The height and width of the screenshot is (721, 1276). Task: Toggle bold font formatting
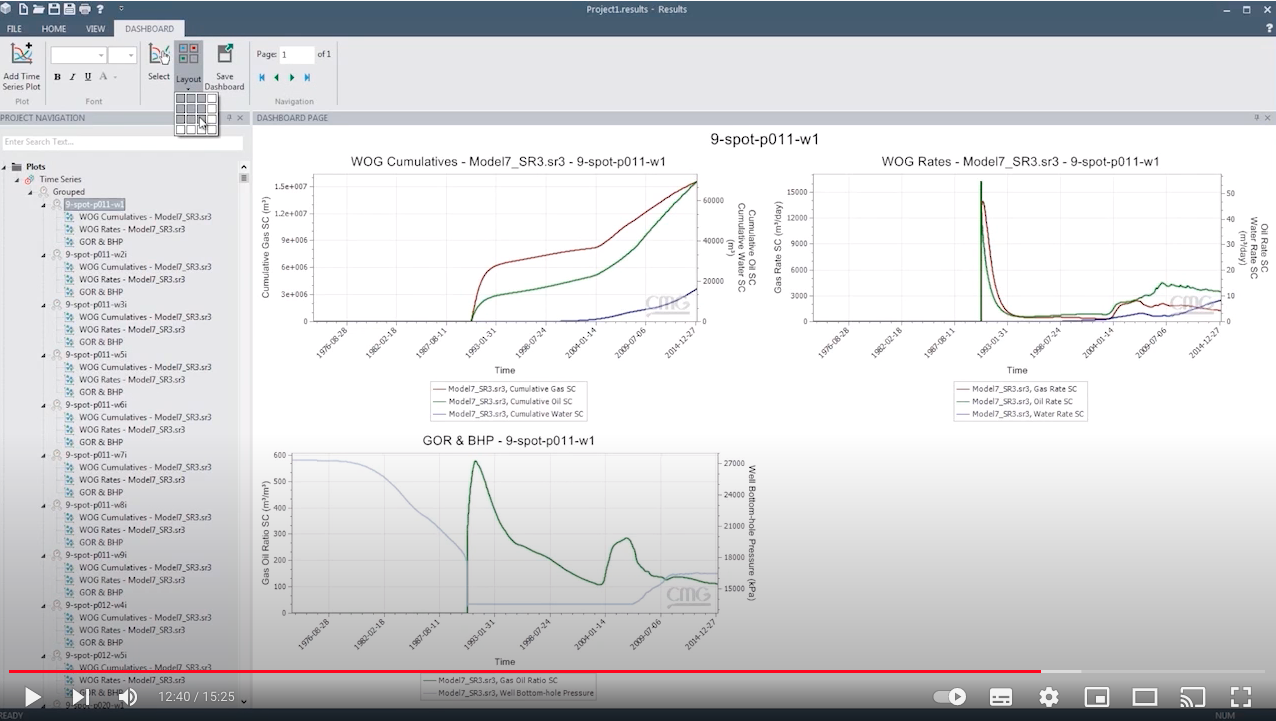57,77
